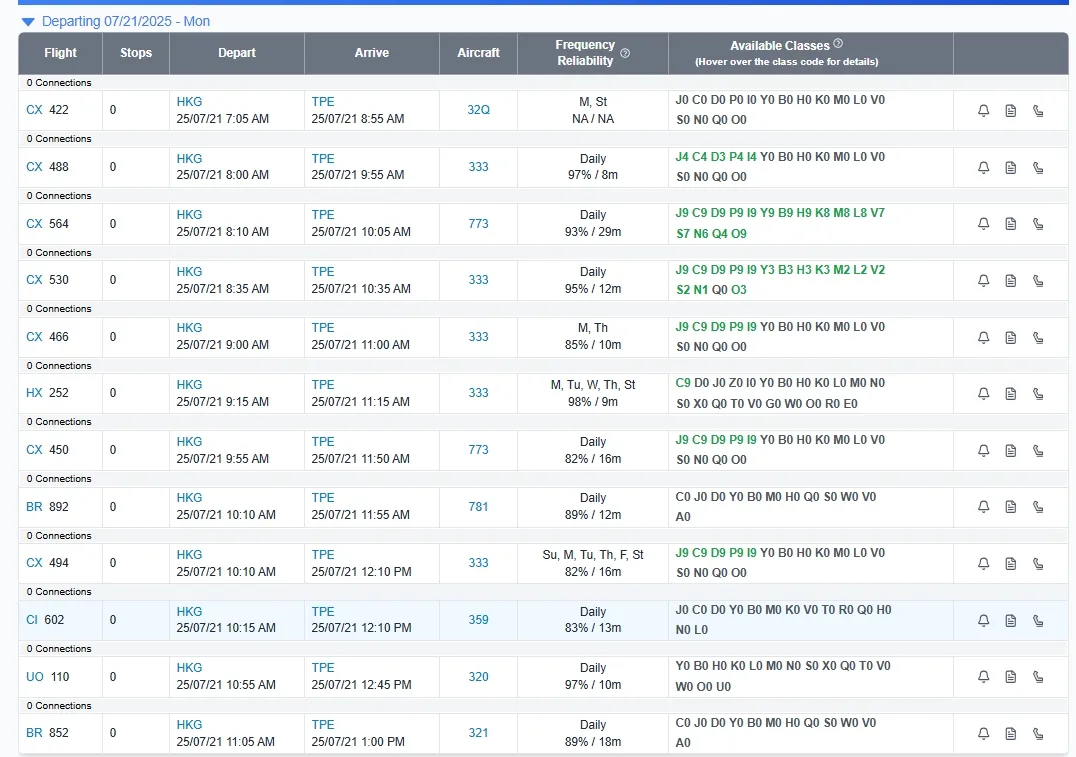Click the Aircraft column header
The width and height of the screenshot is (1076, 757).
[478, 53]
